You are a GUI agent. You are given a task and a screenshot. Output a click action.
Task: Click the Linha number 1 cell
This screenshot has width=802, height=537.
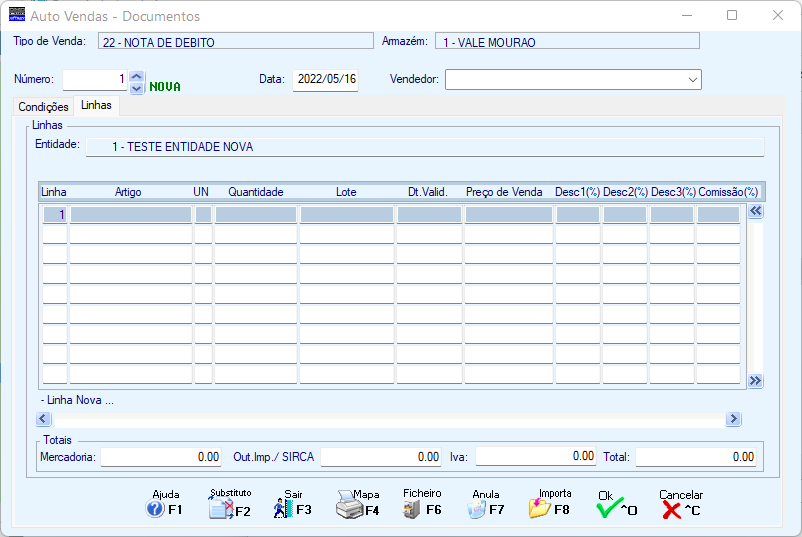[x=55, y=215]
